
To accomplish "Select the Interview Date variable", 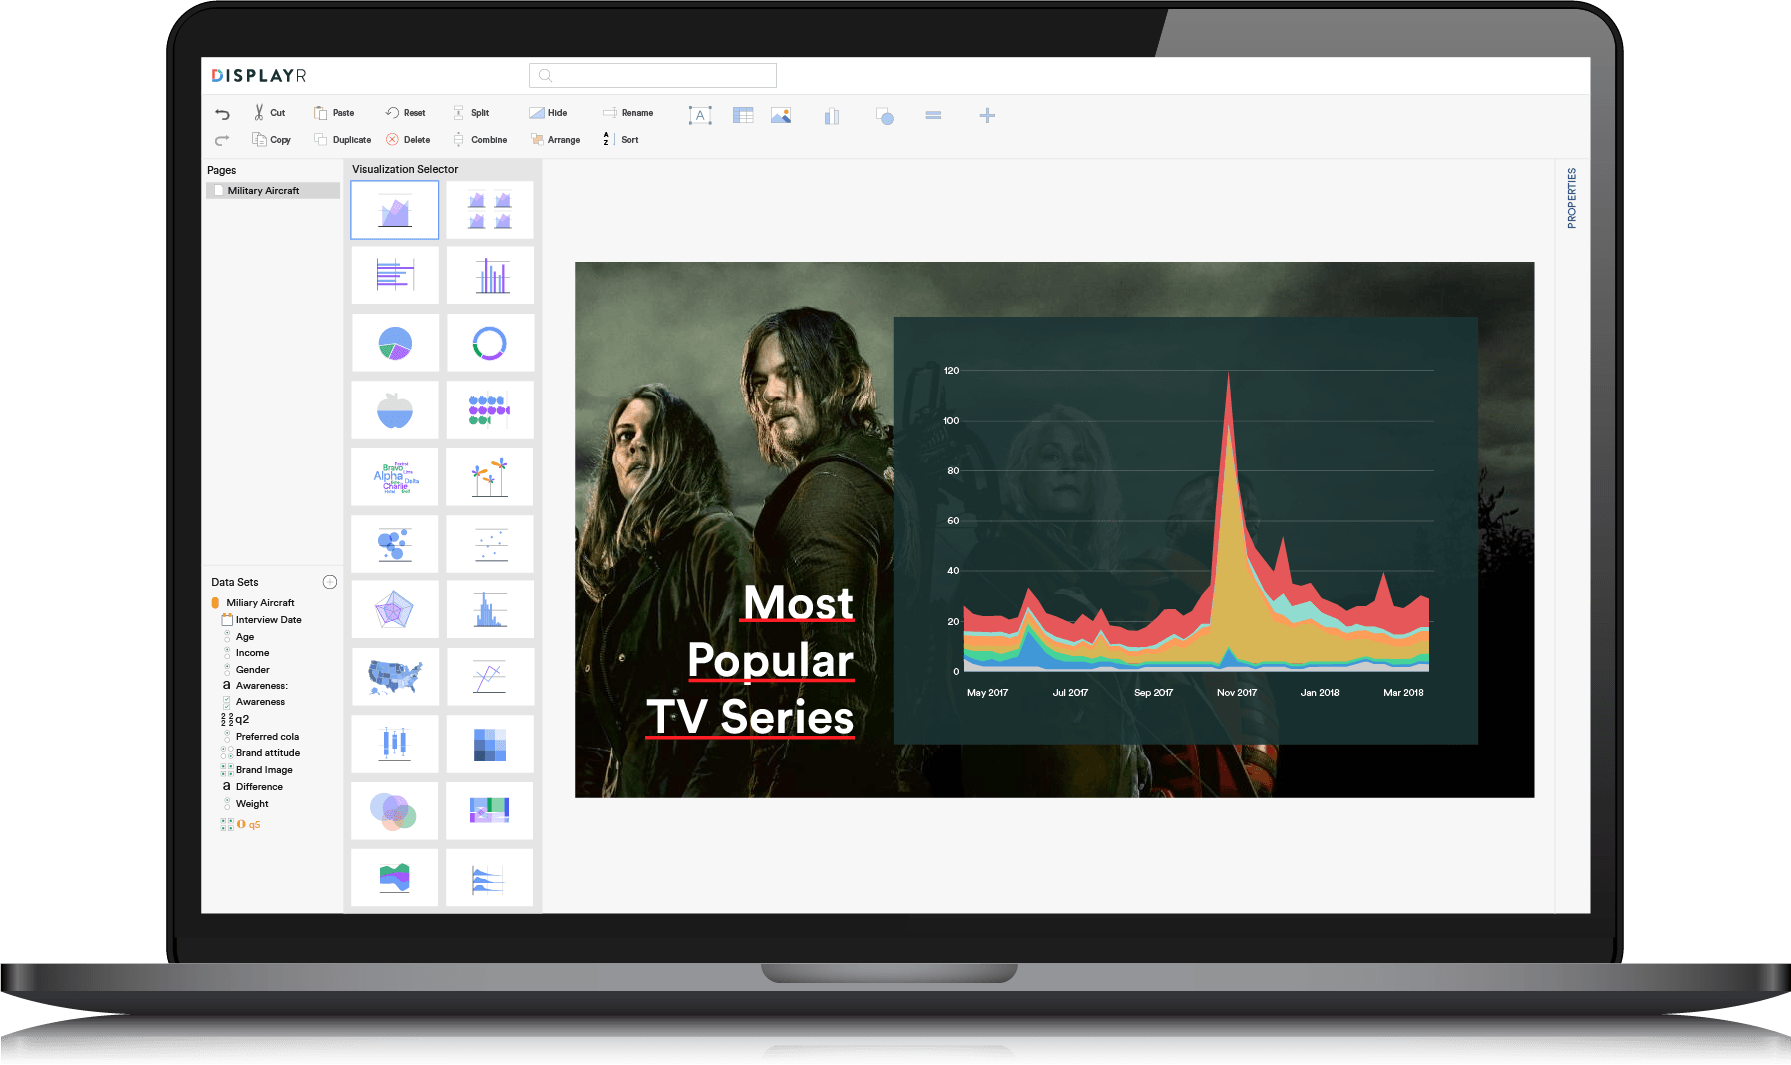I will pos(261,620).
